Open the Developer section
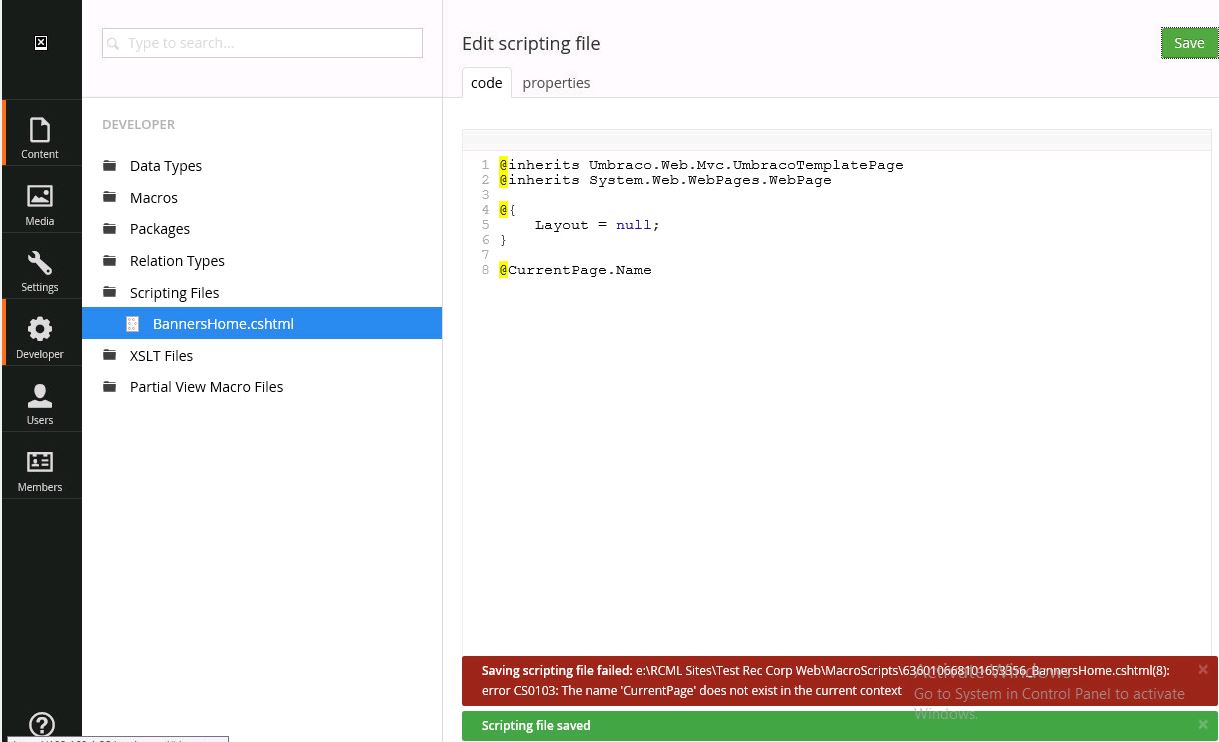1219x742 pixels. pos(41,333)
